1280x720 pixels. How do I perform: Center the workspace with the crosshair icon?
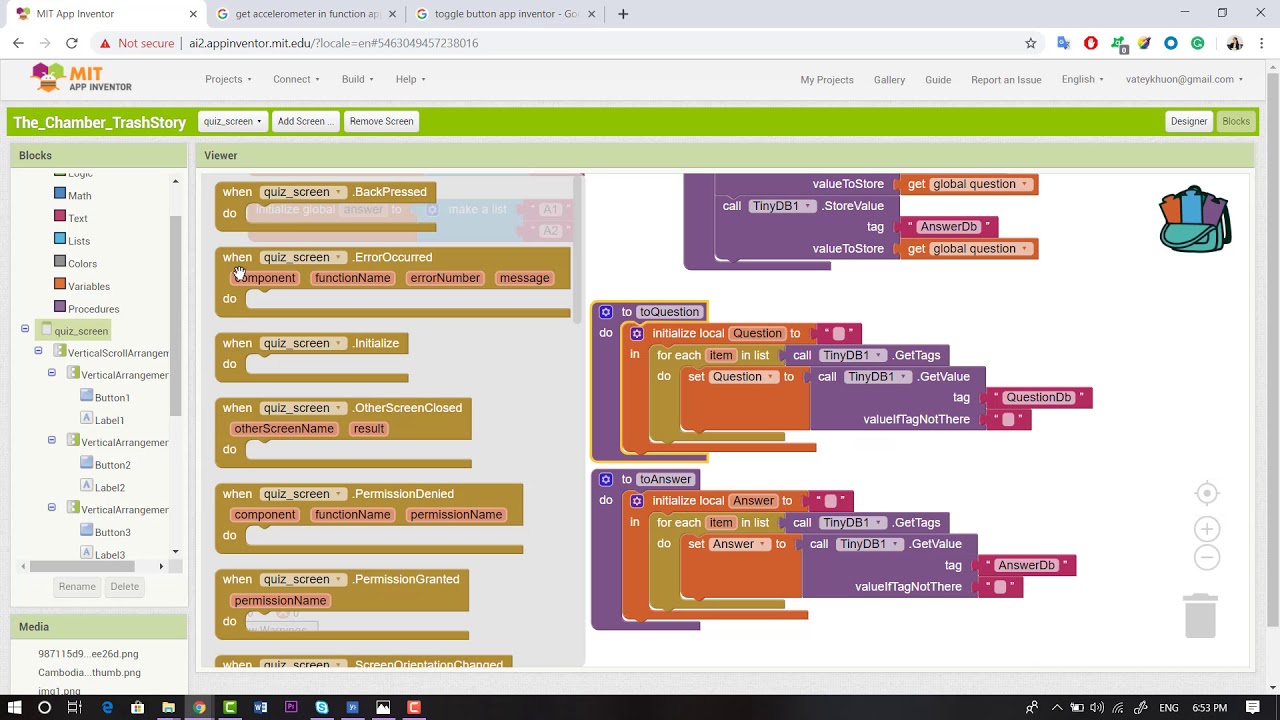1207,493
